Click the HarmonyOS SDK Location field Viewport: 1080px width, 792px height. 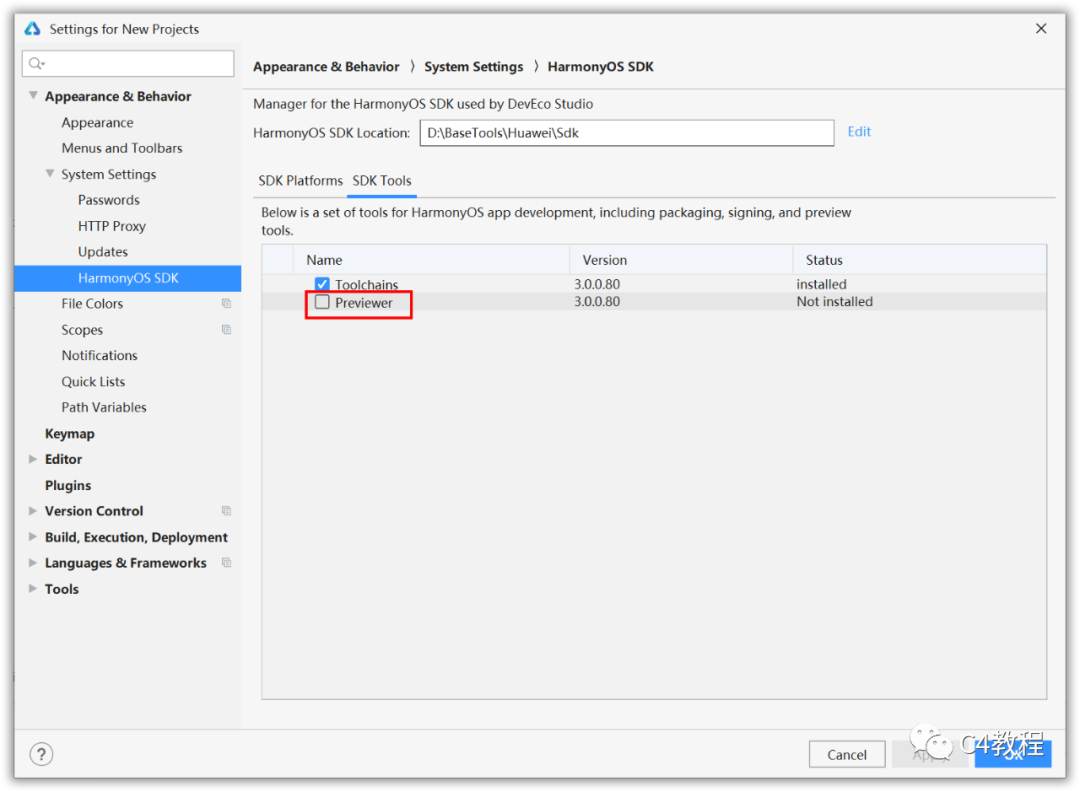tap(627, 133)
